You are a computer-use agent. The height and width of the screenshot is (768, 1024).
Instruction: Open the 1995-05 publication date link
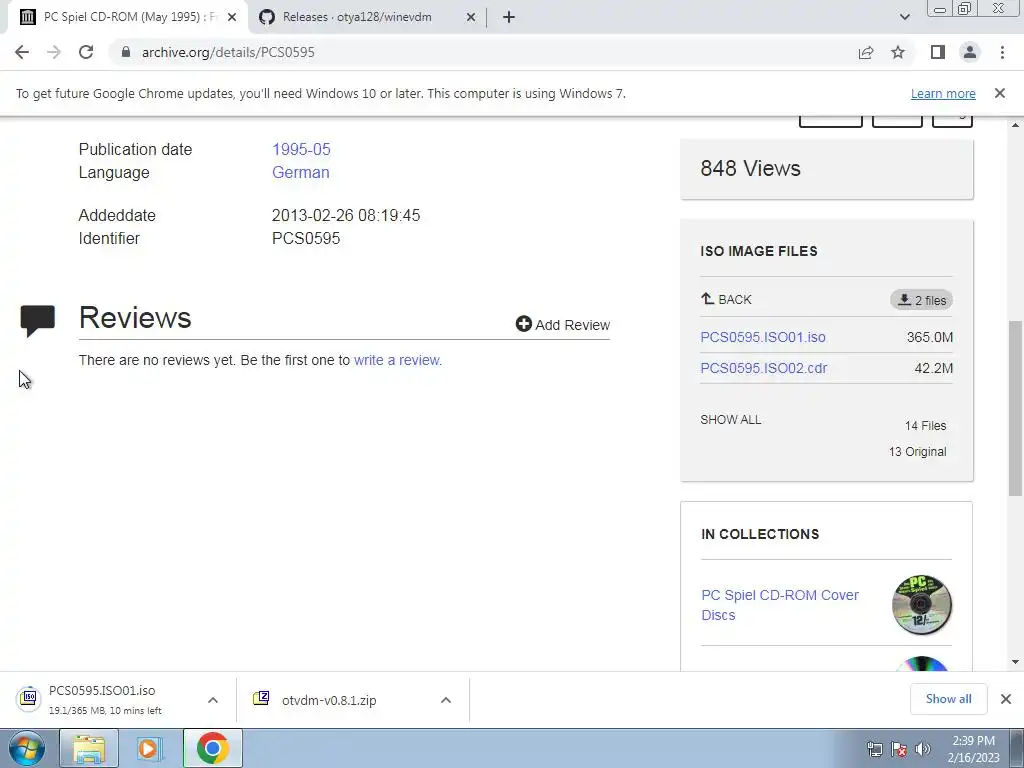coord(301,149)
